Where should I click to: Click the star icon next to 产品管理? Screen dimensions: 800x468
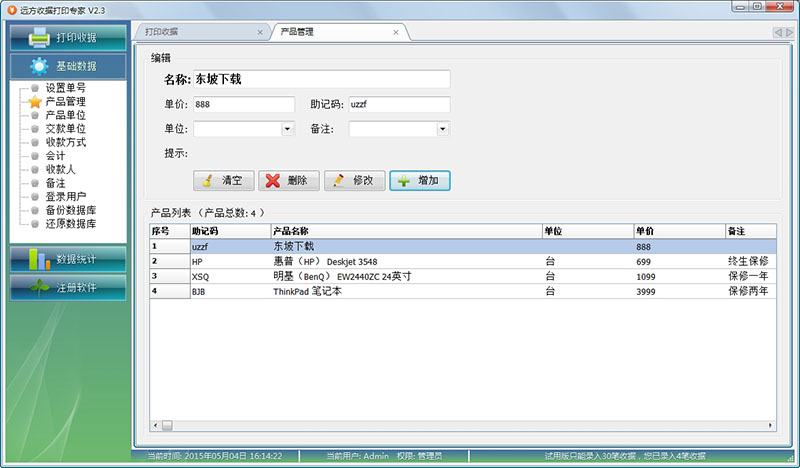pyautogui.click(x=35, y=102)
